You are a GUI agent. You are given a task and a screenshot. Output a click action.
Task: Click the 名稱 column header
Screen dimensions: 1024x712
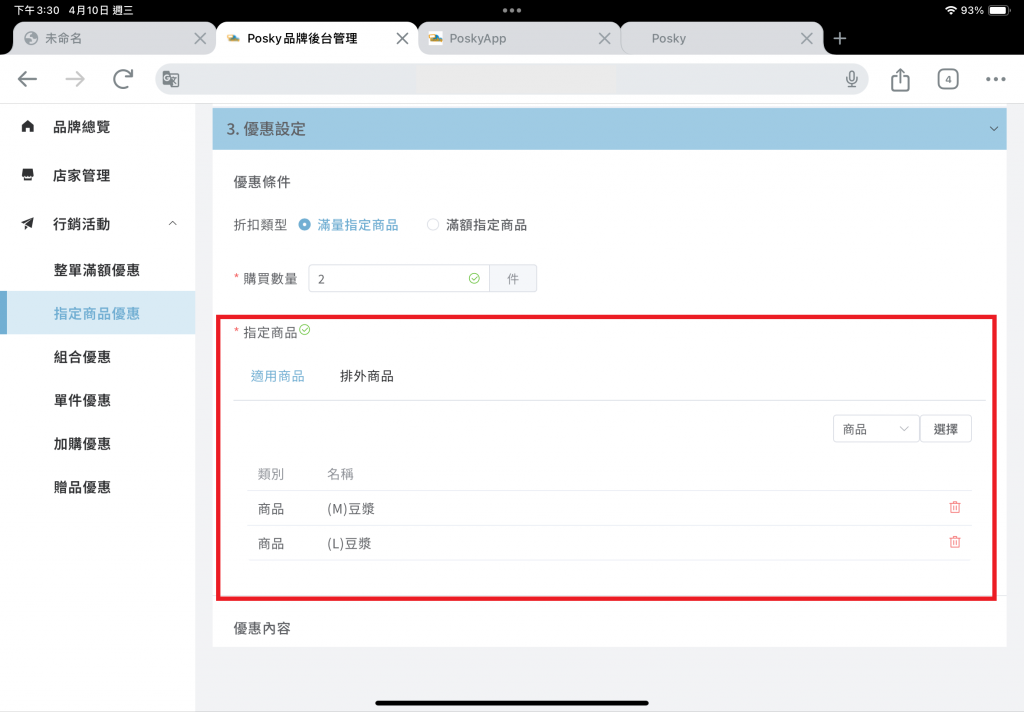(340, 474)
